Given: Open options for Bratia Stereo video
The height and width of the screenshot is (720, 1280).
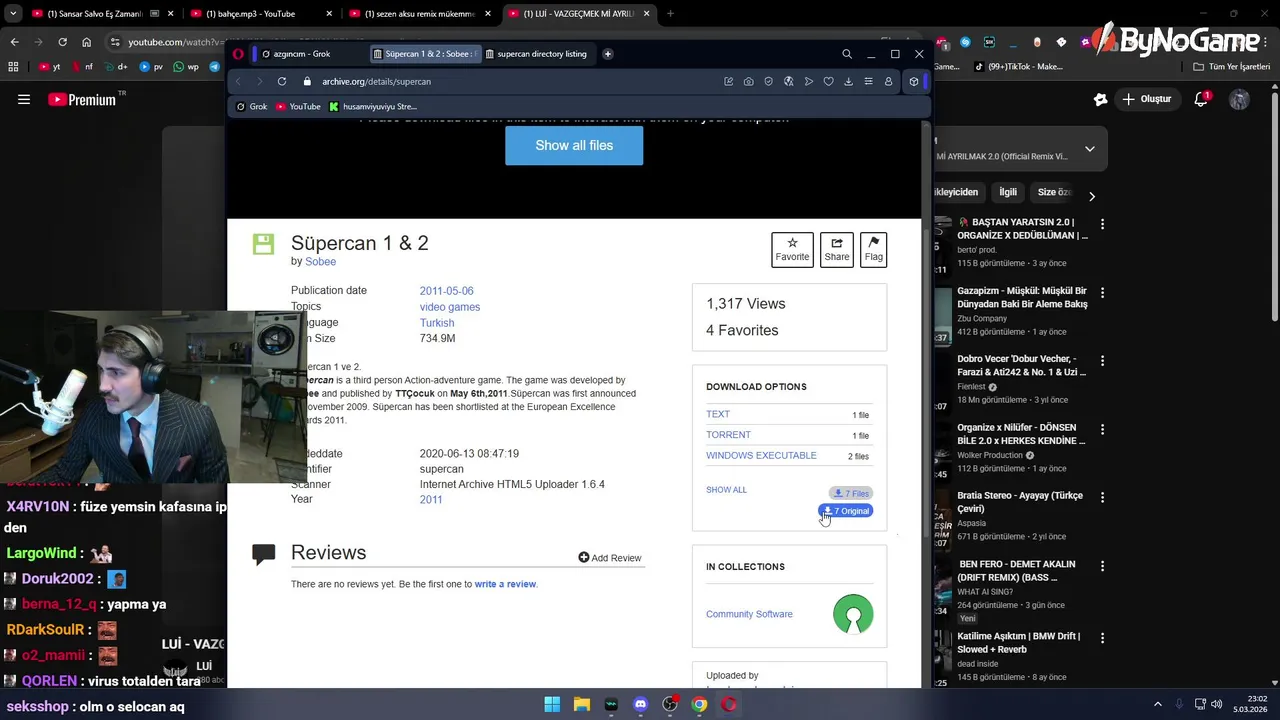Looking at the screenshot, I should click(1103, 497).
